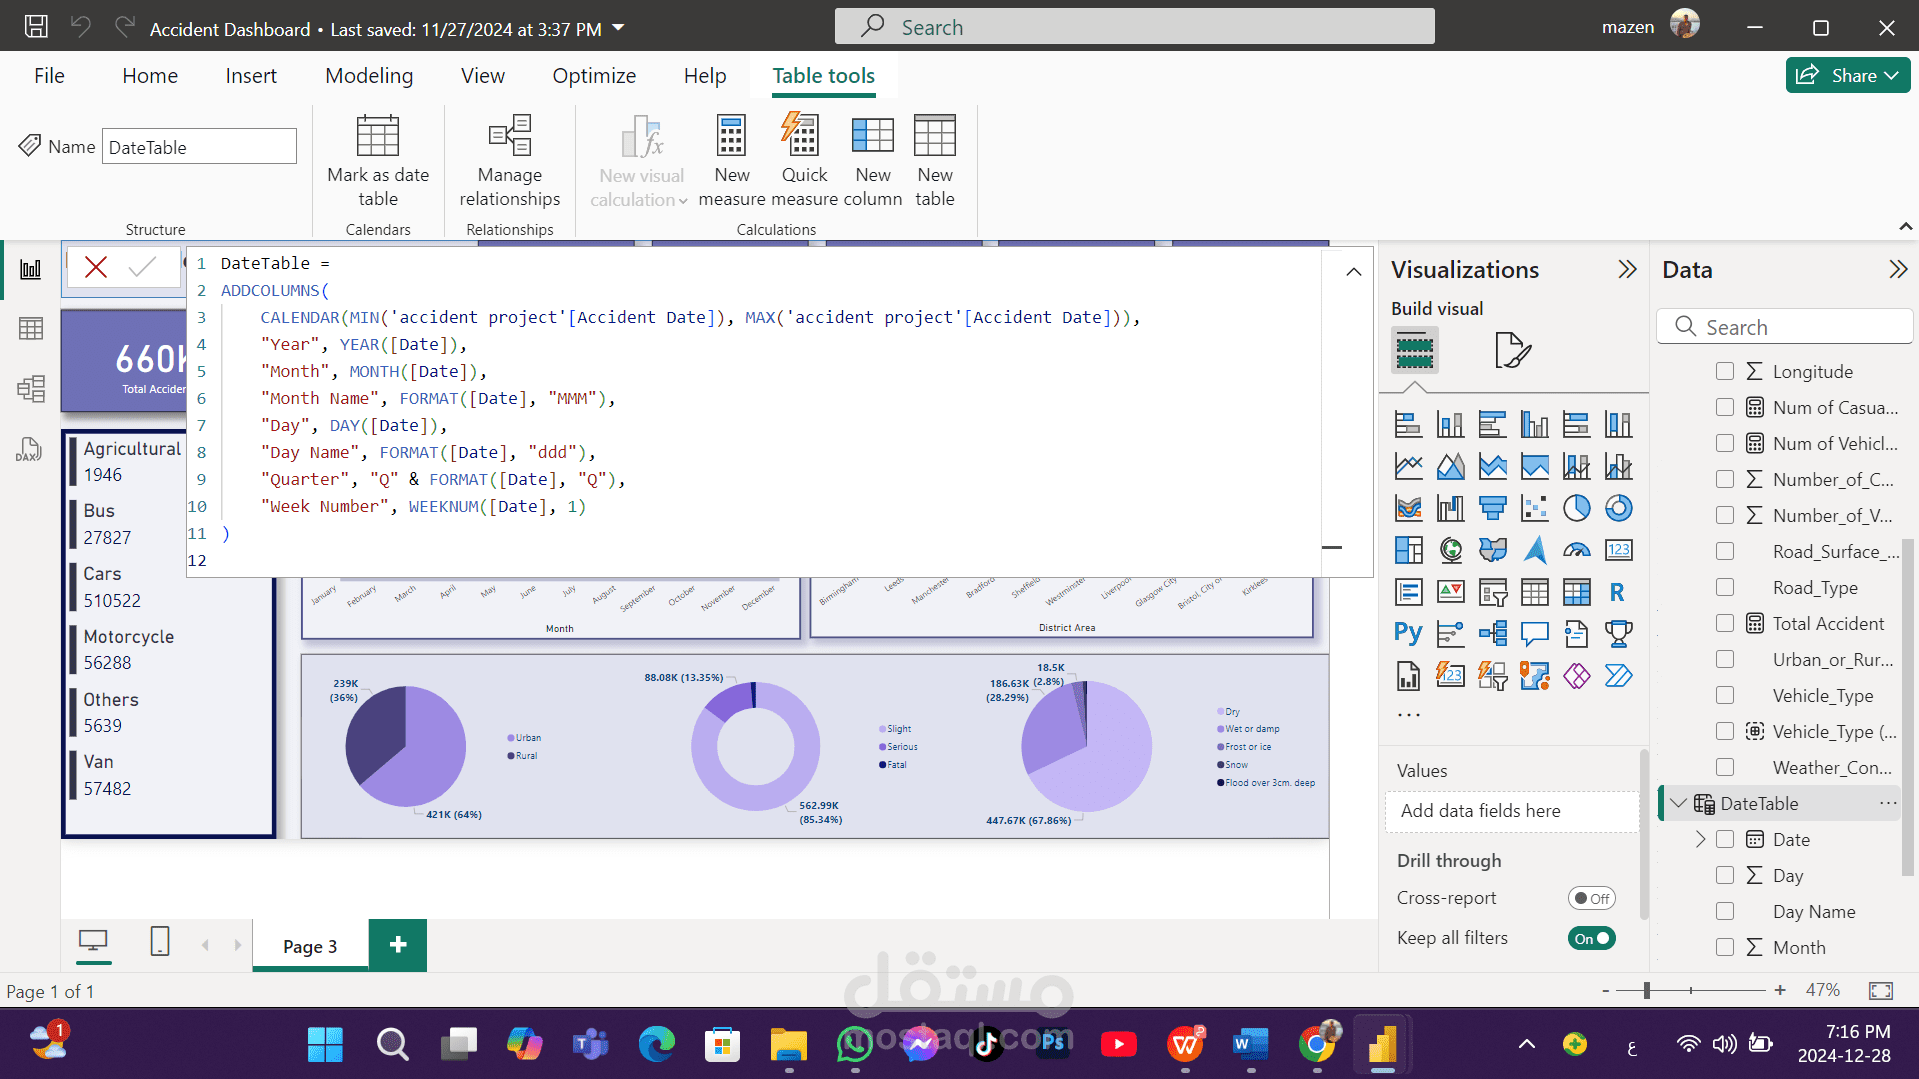
Task: Add a New column
Action: 872,160
